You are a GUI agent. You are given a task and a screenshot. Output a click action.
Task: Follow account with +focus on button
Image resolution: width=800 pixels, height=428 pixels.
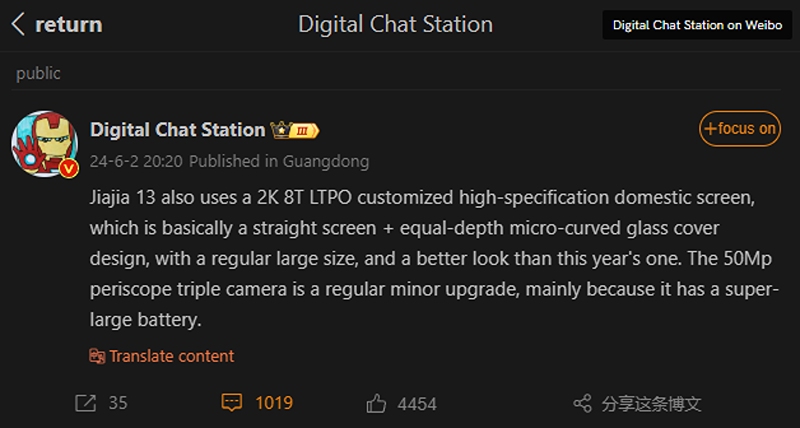(x=740, y=129)
